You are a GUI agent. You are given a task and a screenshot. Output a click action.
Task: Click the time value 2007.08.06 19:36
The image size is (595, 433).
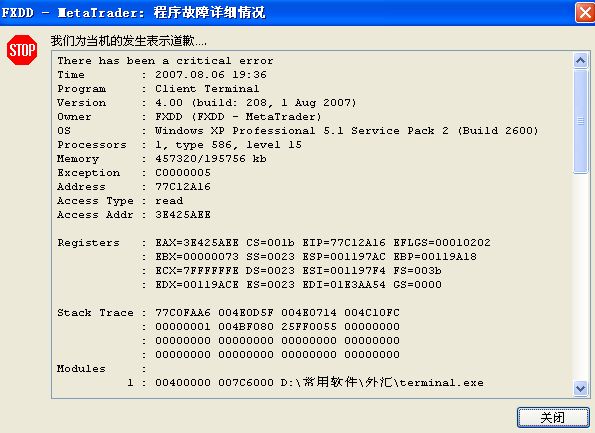click(x=211, y=75)
